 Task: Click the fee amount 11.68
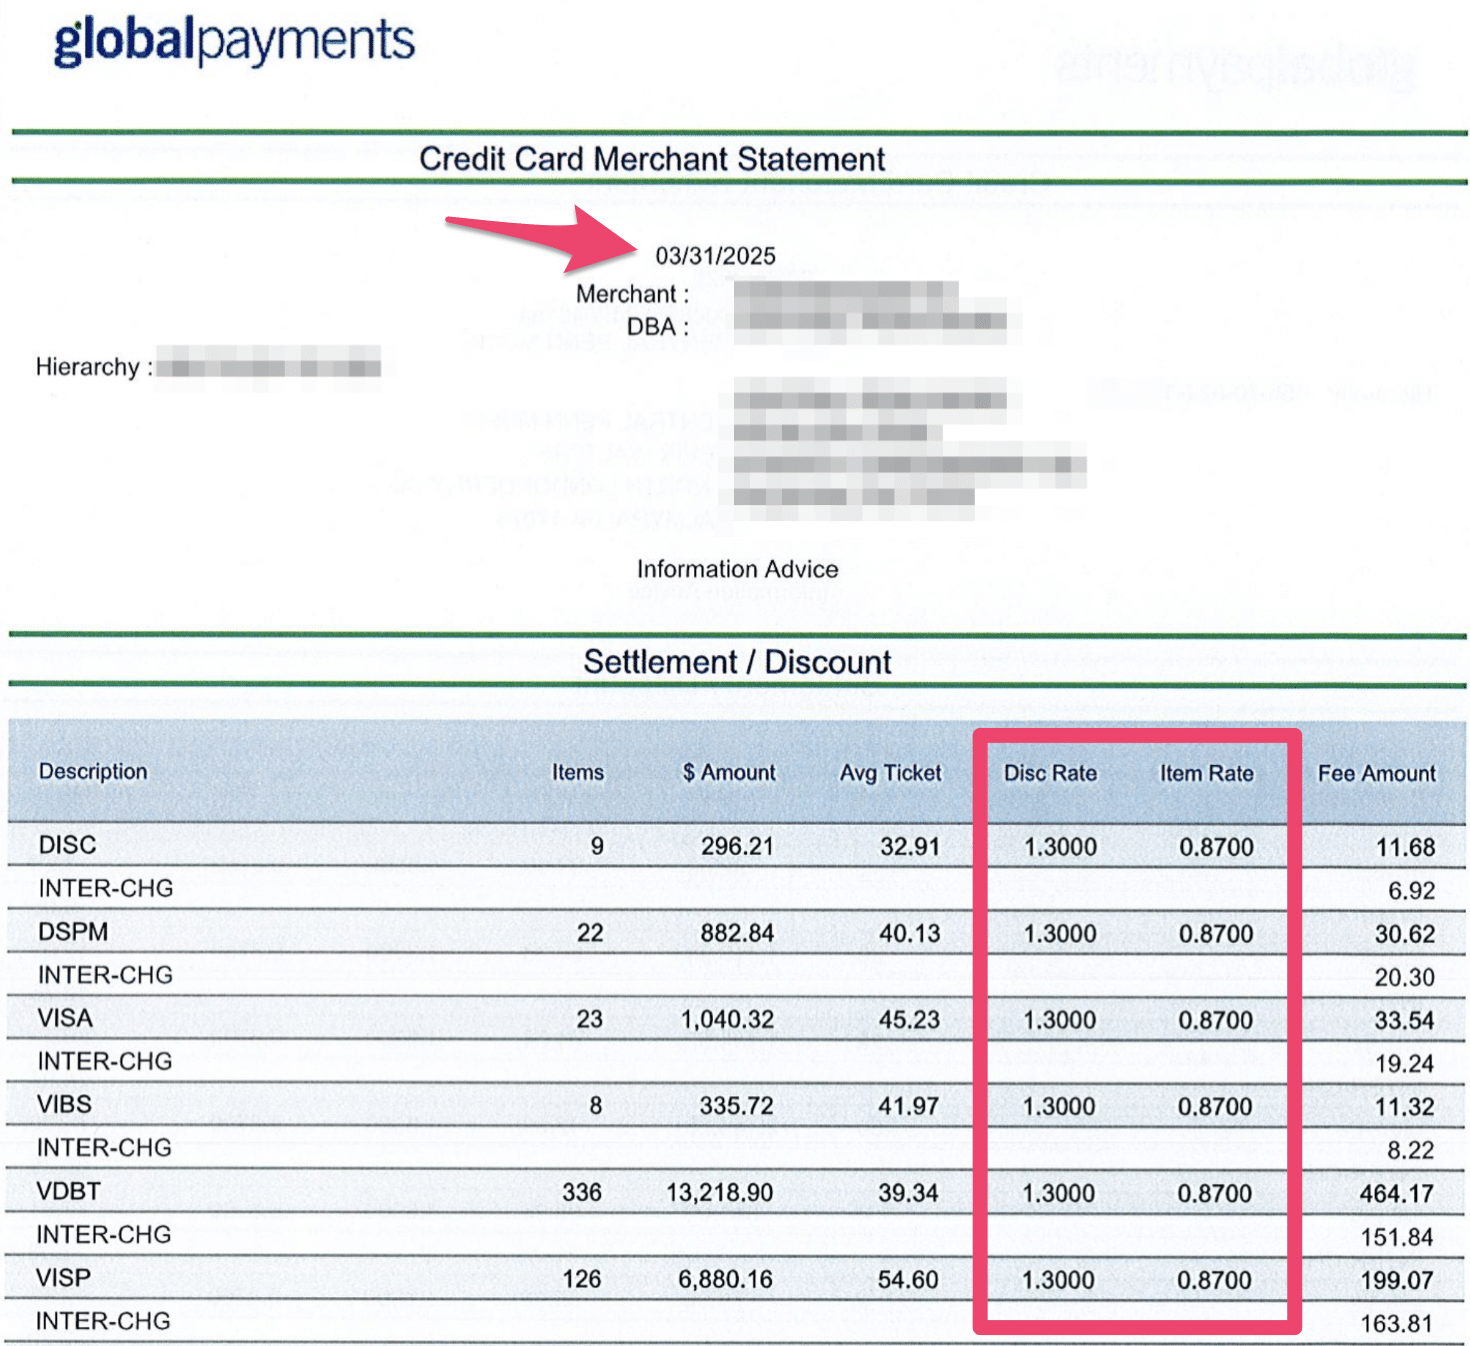click(x=1405, y=848)
